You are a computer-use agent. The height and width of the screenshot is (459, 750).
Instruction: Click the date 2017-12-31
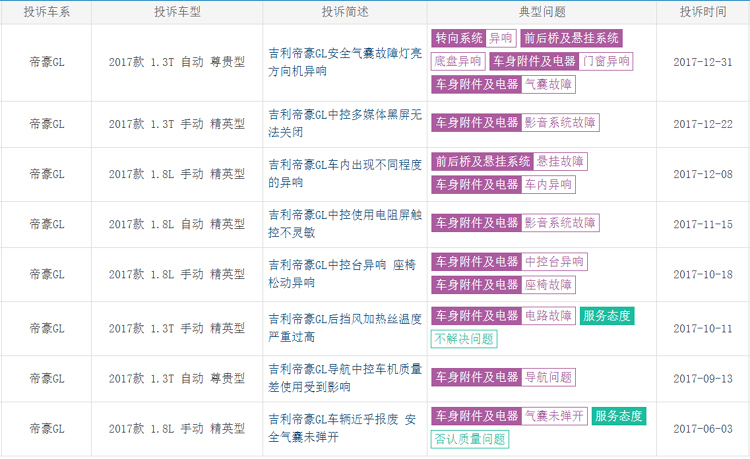tap(703, 62)
